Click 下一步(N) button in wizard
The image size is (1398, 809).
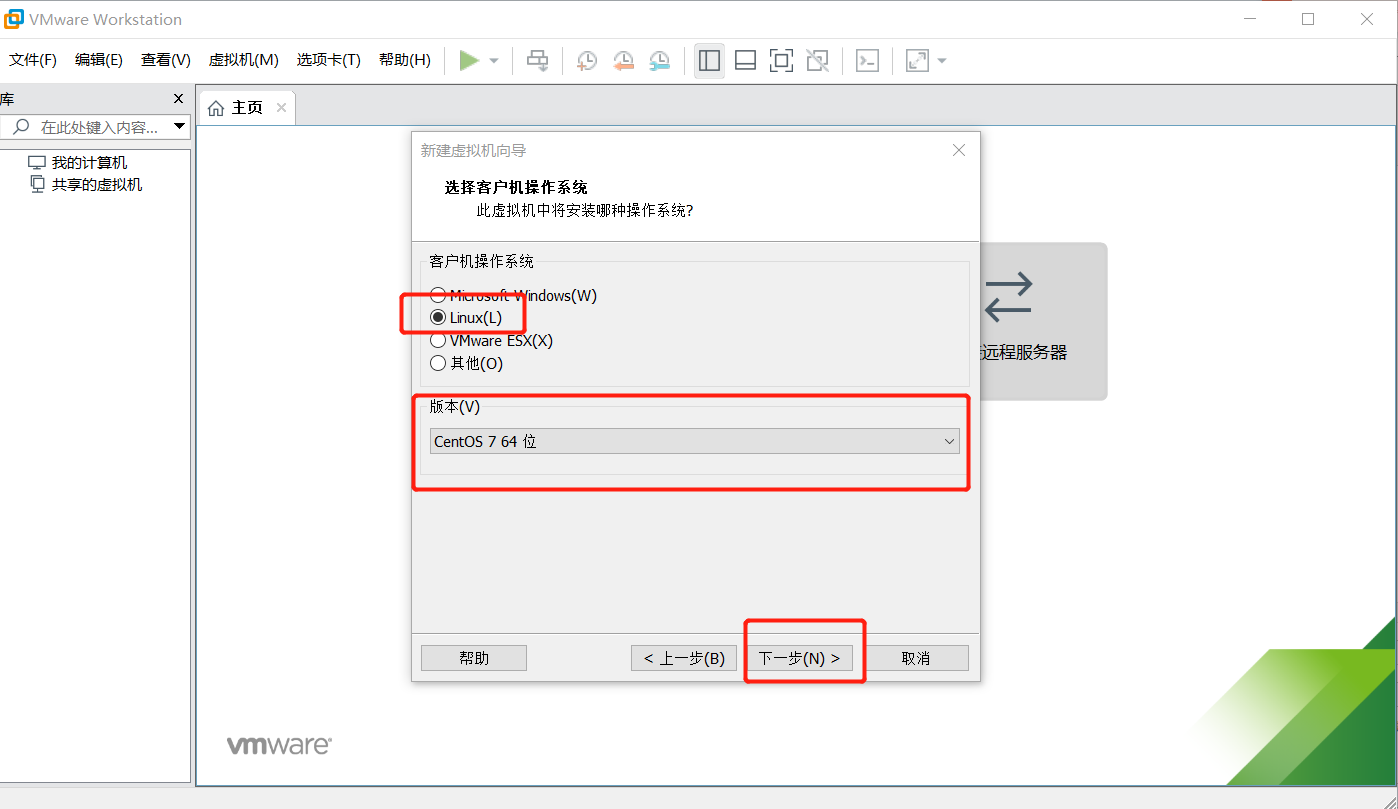[x=799, y=658]
